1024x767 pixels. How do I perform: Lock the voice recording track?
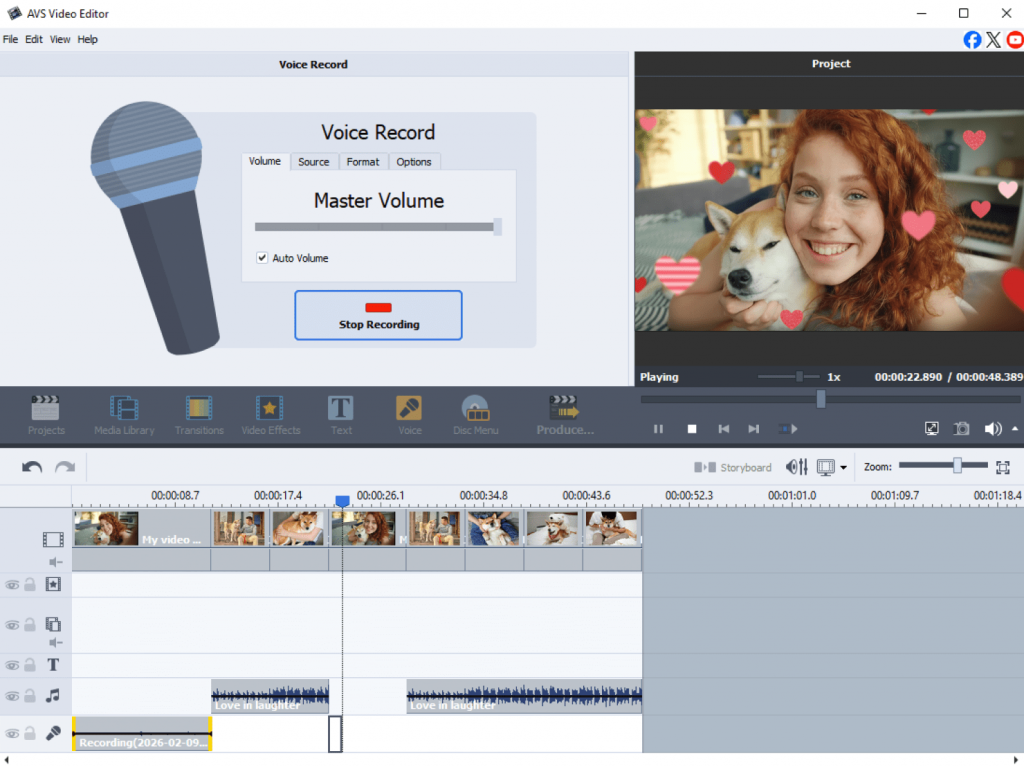pyautogui.click(x=30, y=733)
